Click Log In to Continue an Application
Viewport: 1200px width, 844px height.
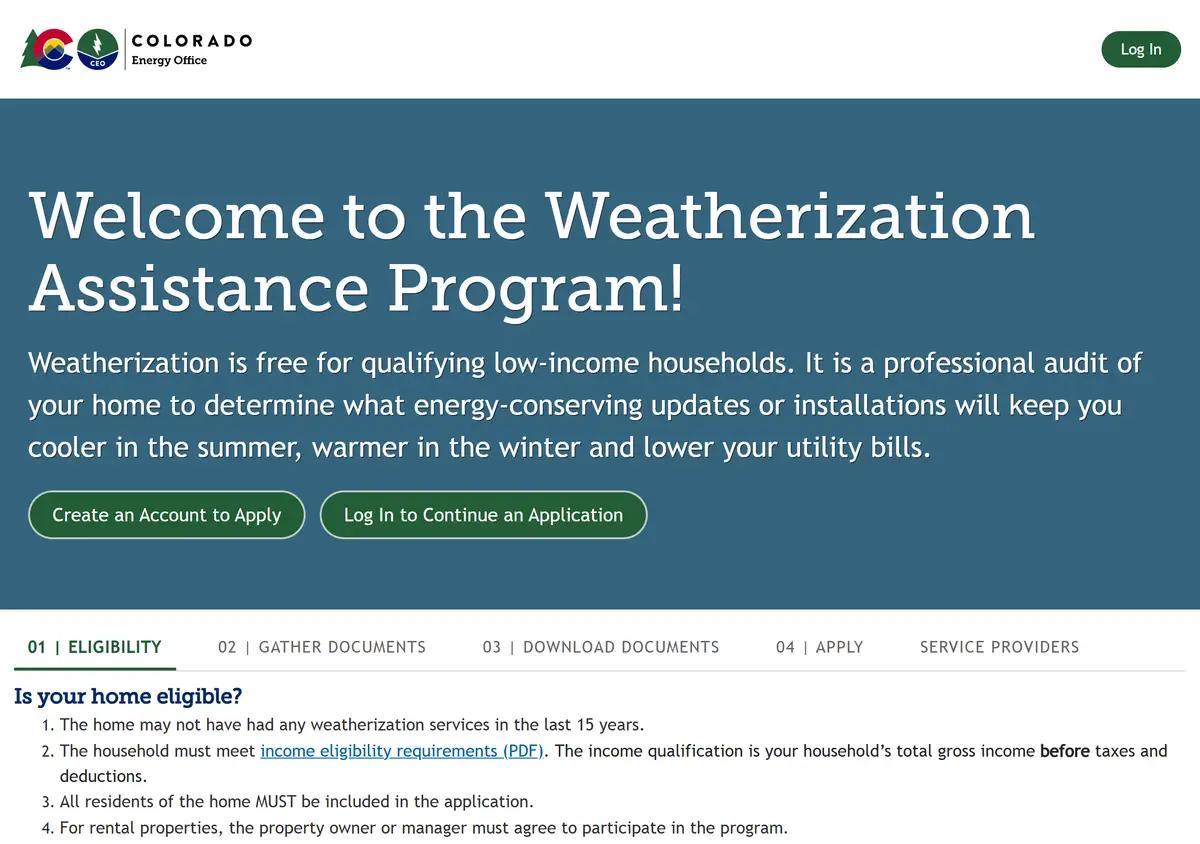pyautogui.click(x=483, y=515)
